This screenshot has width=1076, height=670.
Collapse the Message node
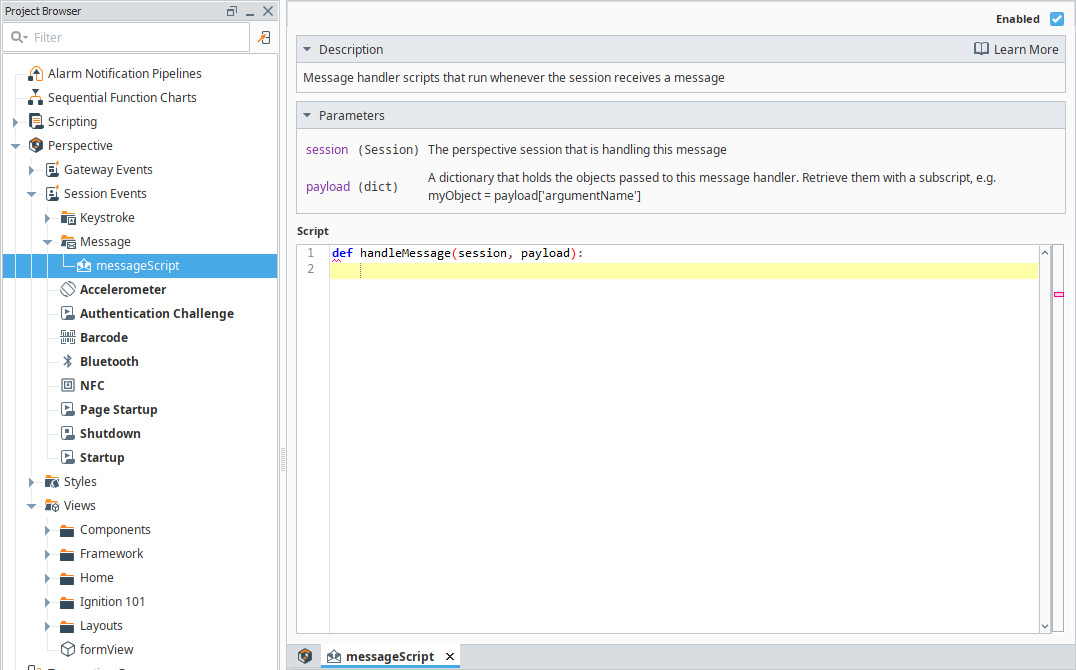[x=47, y=242]
